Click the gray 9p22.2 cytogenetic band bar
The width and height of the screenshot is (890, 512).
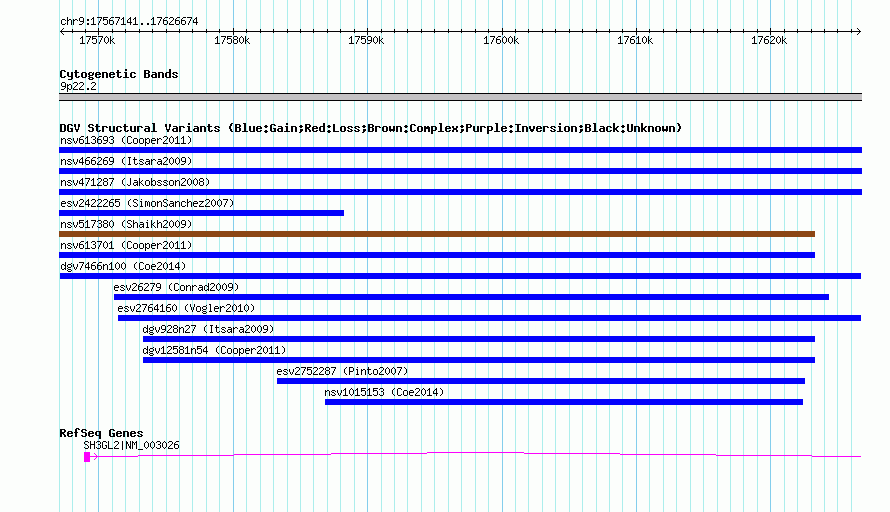460,97
